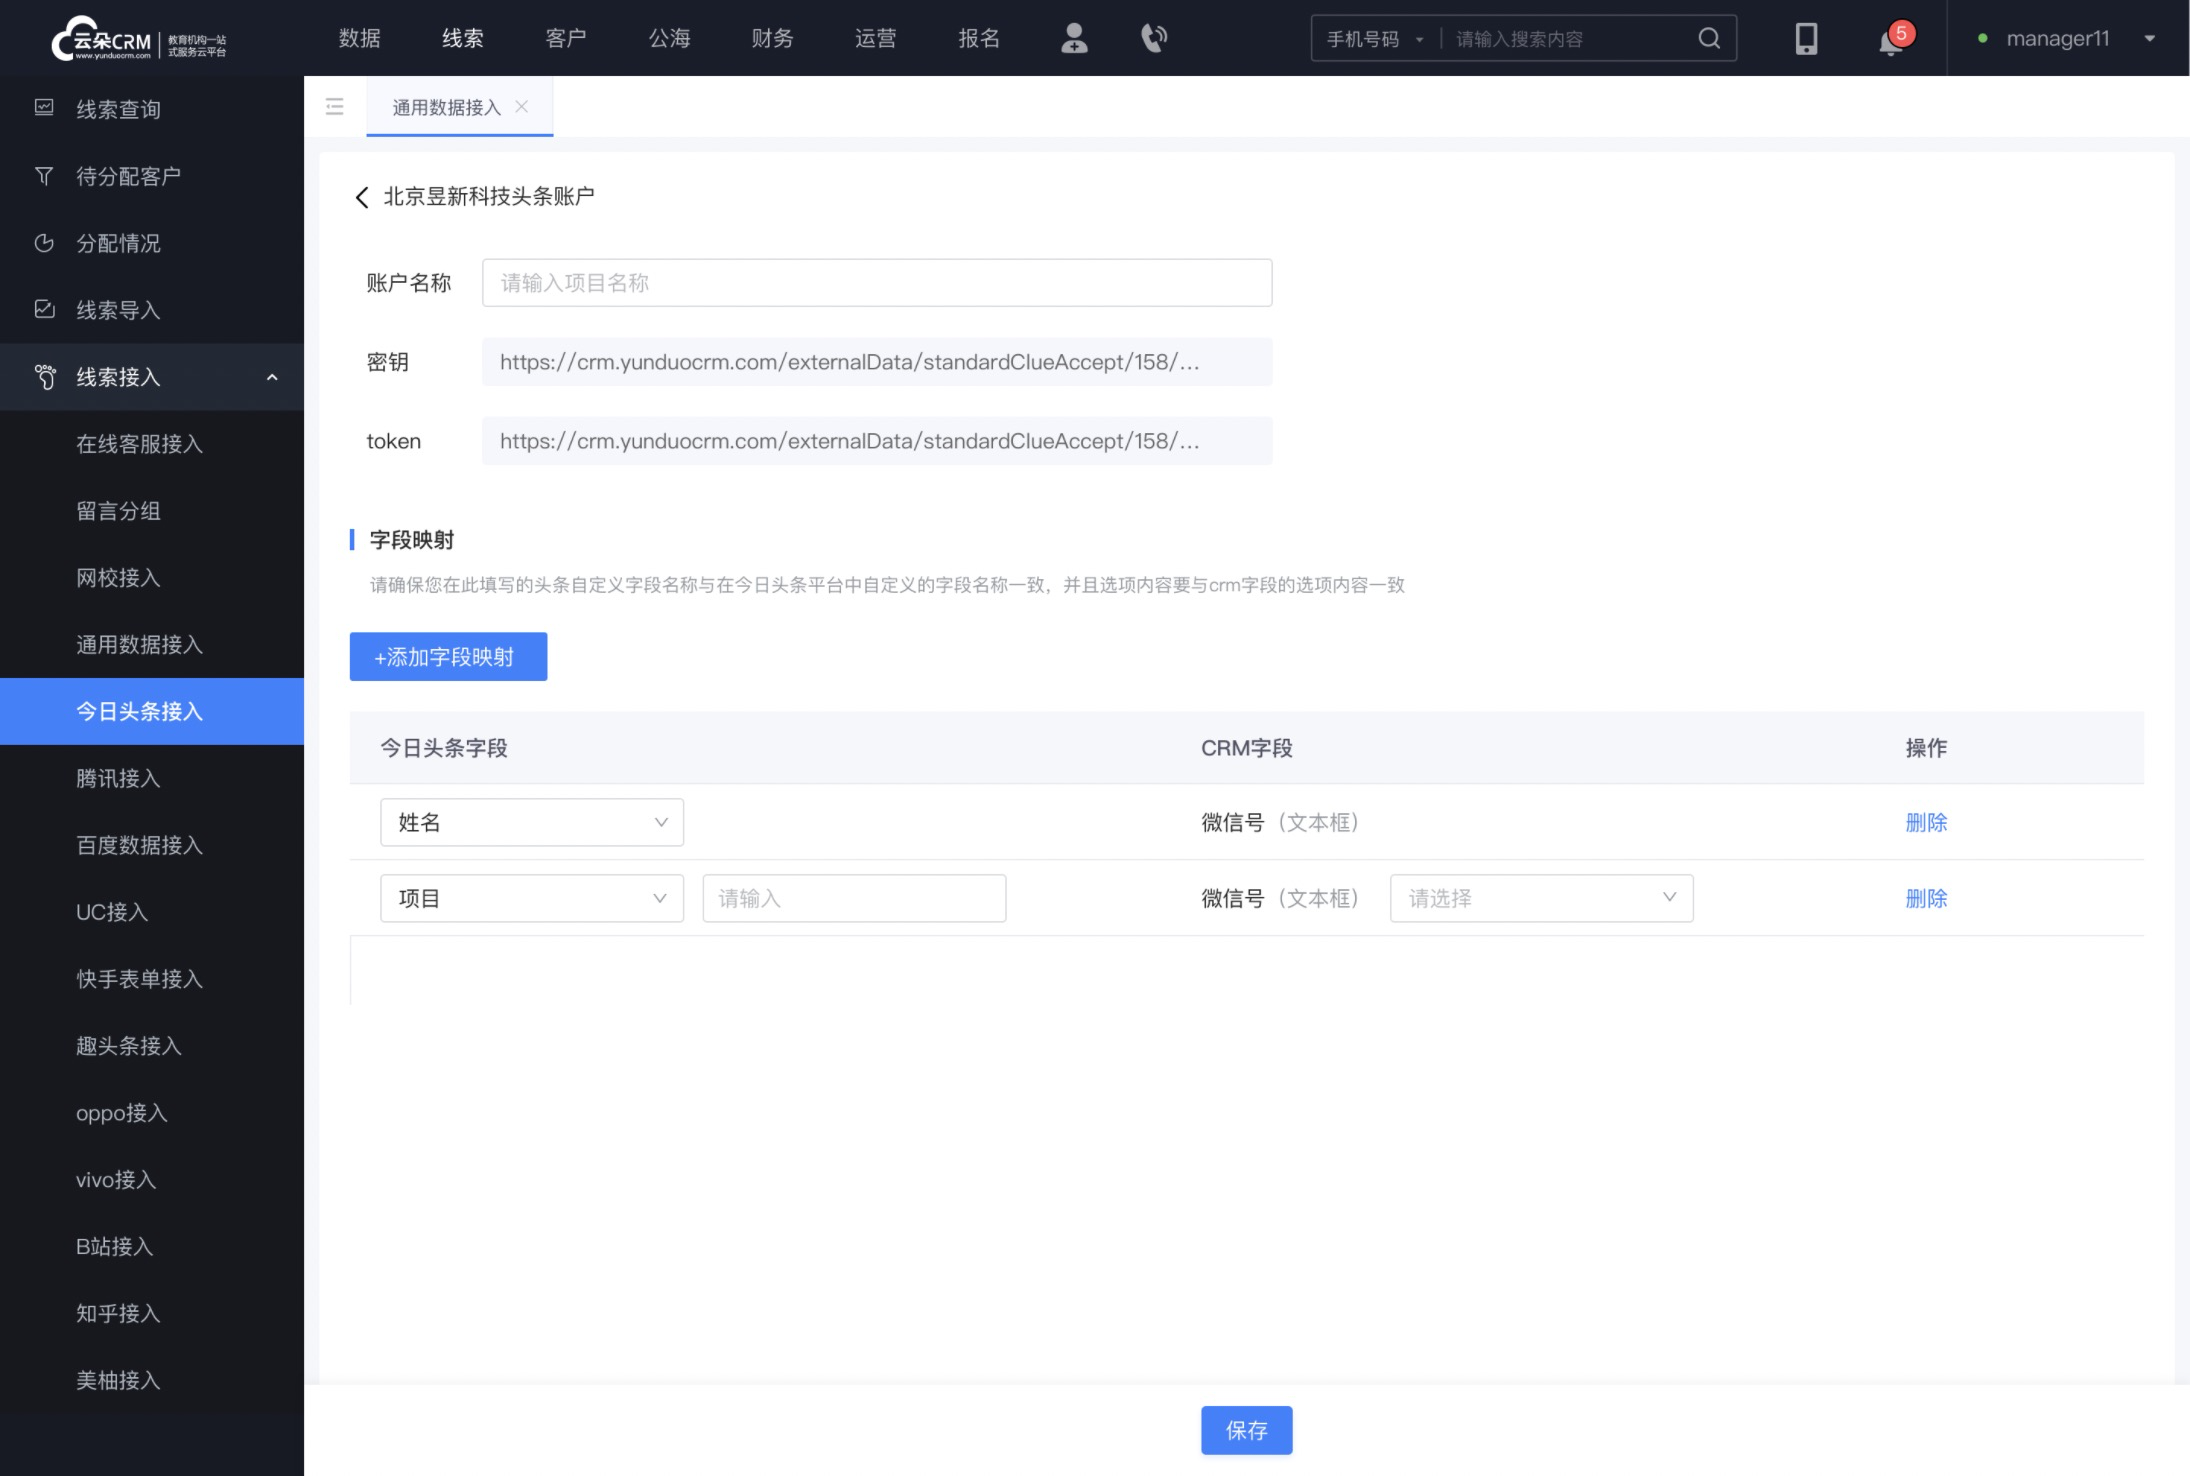The height and width of the screenshot is (1476, 2190).
Task: Click 项目 field dropdown arrow
Action: (x=659, y=898)
